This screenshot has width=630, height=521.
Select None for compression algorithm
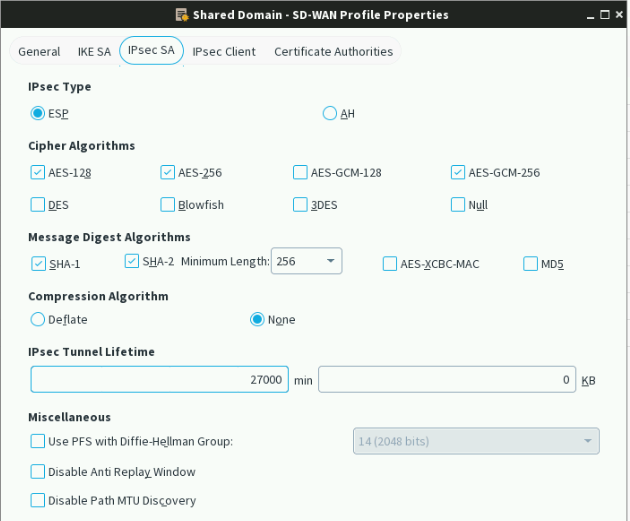point(257,320)
